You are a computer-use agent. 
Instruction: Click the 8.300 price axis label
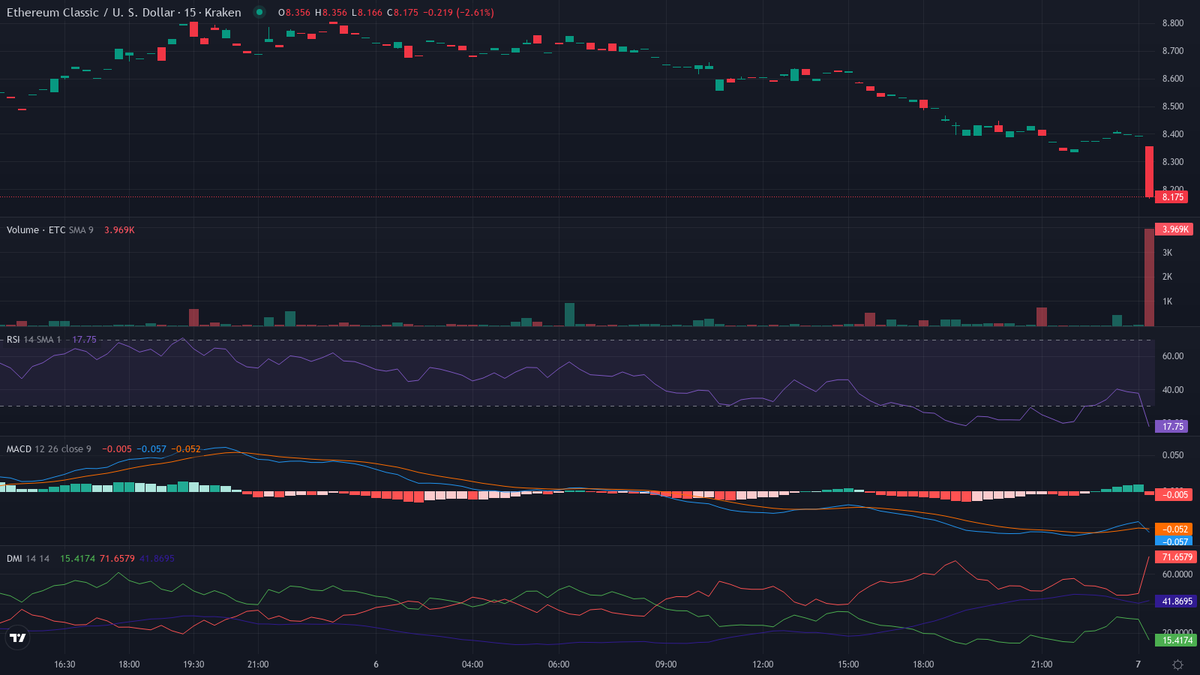tap(1173, 162)
